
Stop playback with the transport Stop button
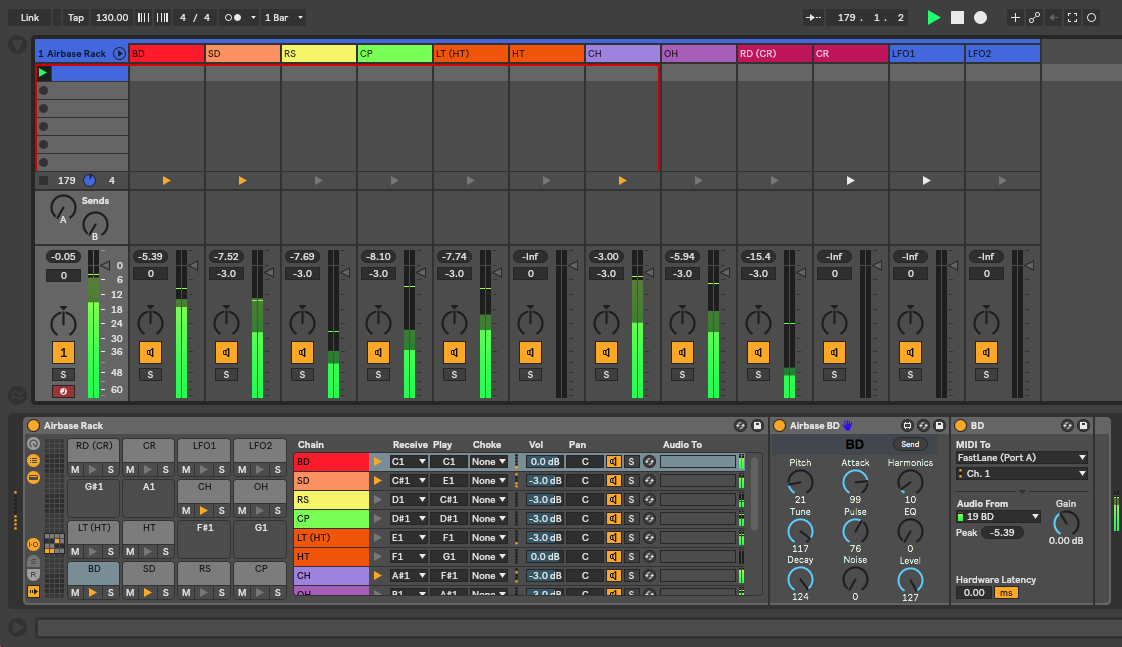pyautogui.click(x=957, y=17)
